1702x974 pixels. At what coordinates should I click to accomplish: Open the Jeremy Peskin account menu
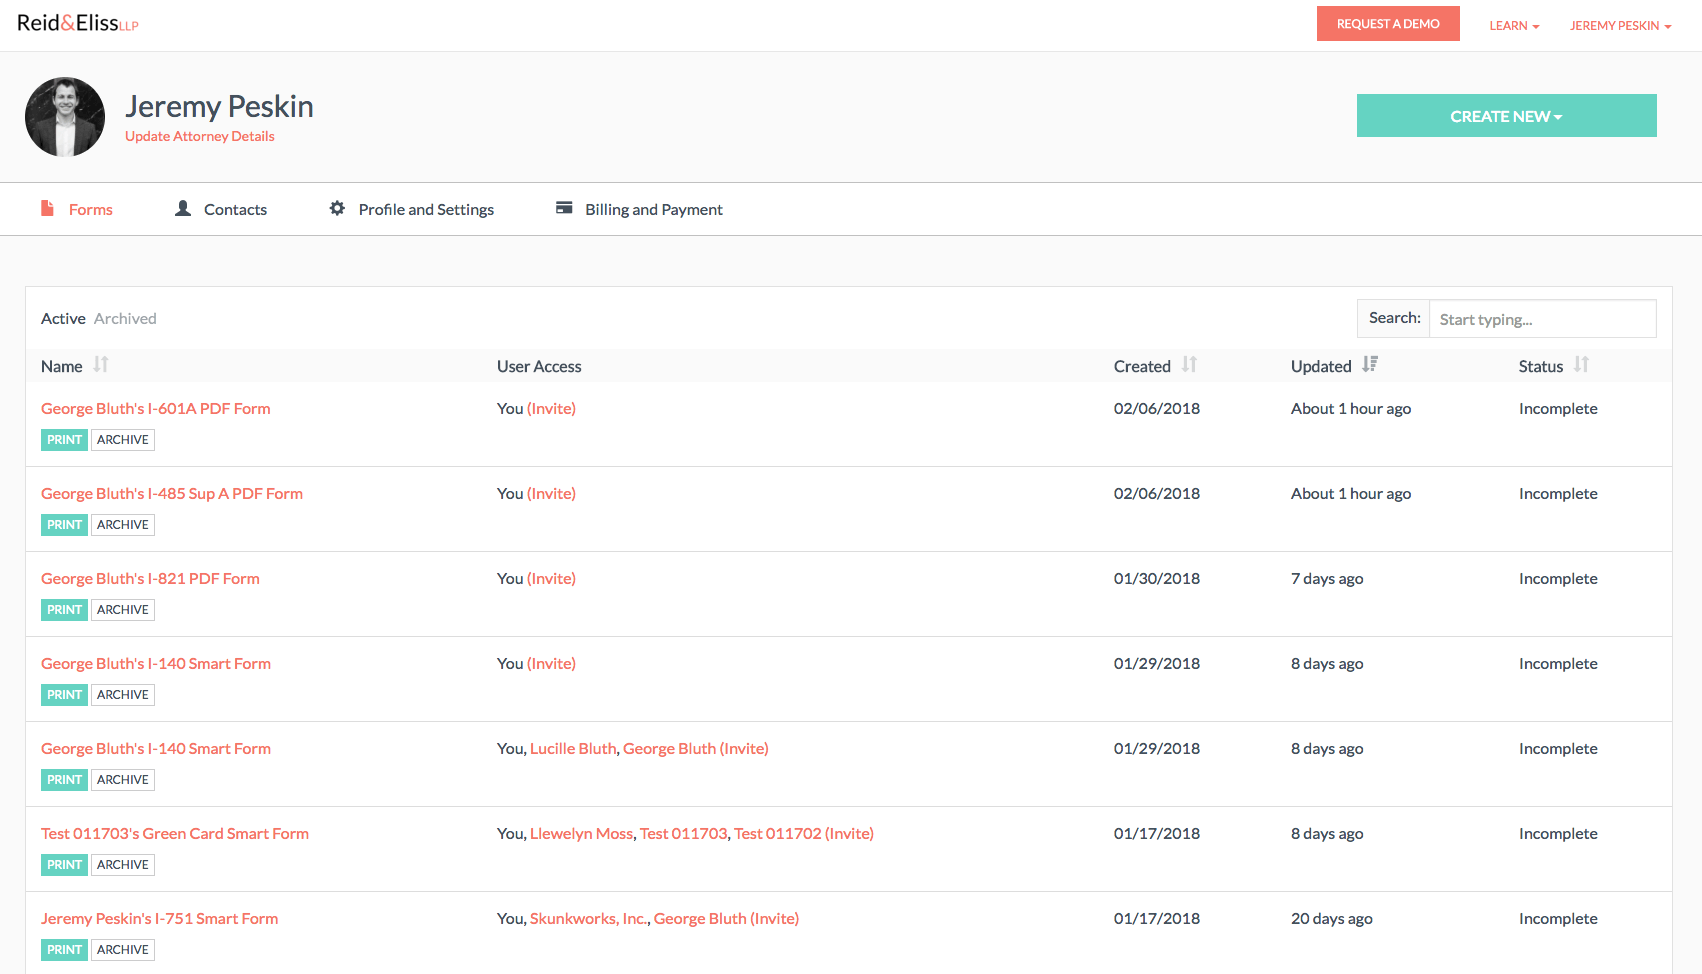click(1620, 26)
